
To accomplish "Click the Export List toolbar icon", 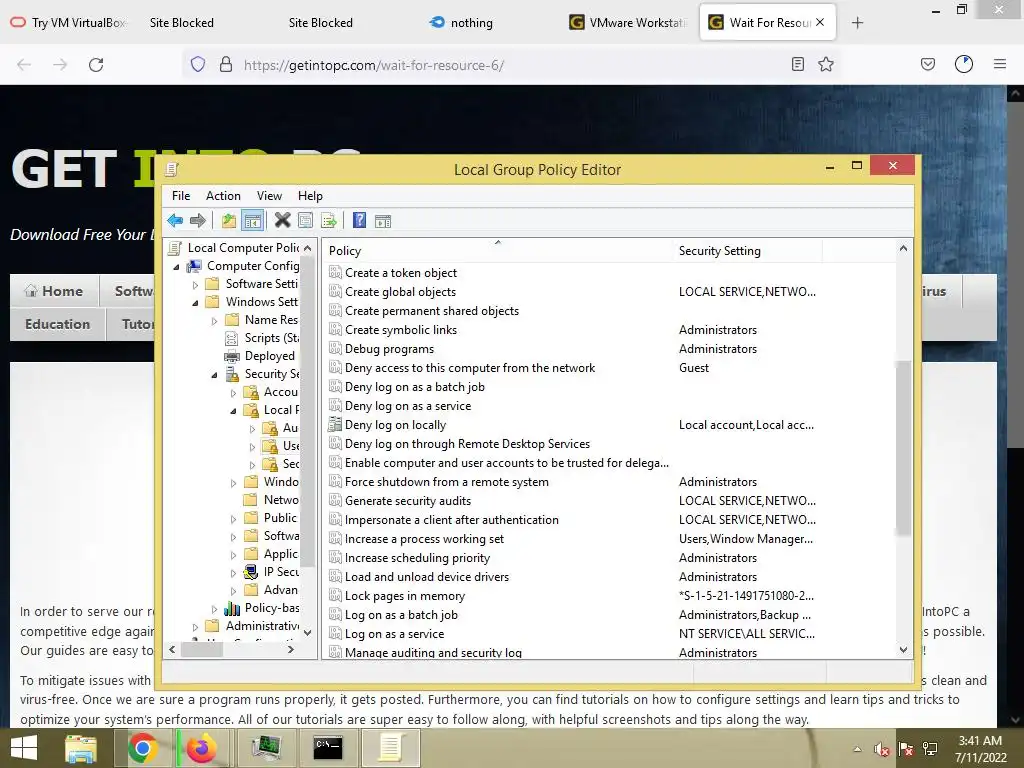I will point(328,221).
